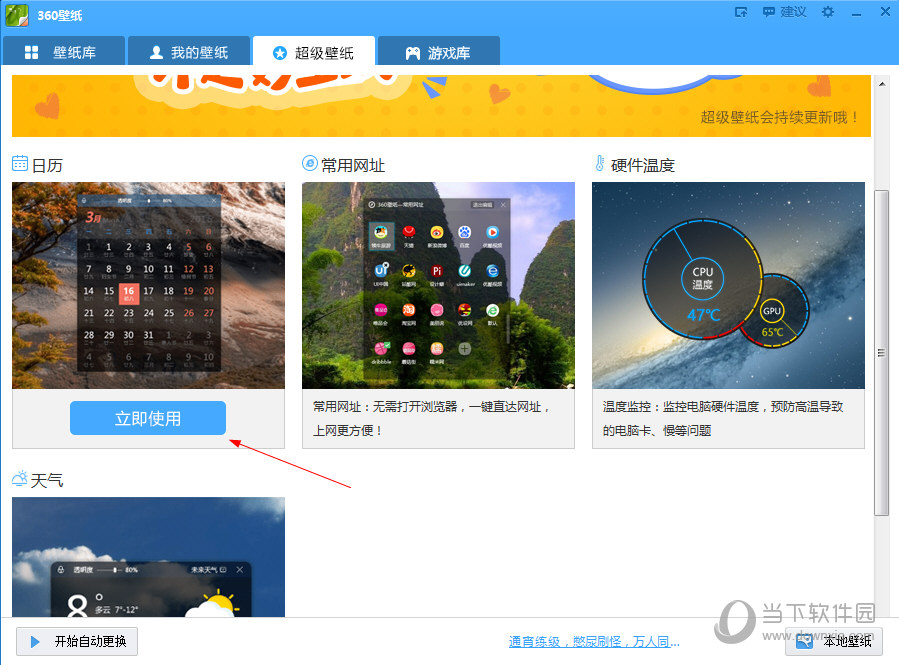Select the 超级壁纸 tab

[x=313, y=52]
